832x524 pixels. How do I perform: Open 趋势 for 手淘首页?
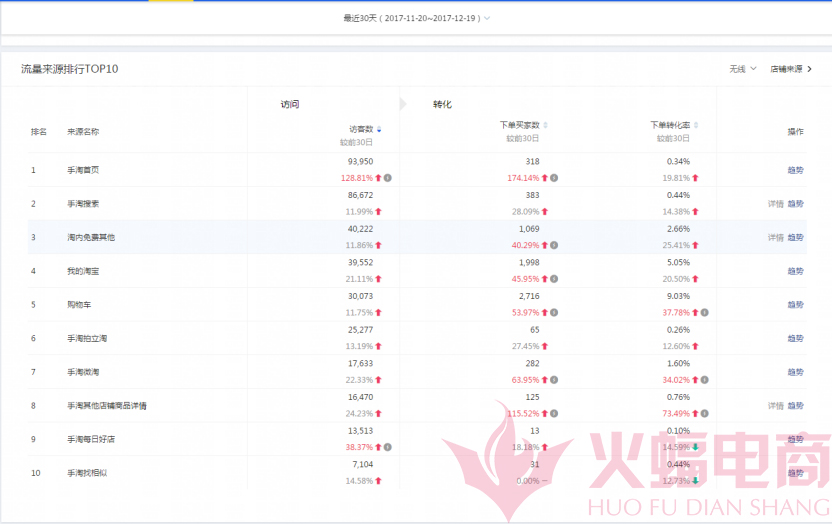795,170
